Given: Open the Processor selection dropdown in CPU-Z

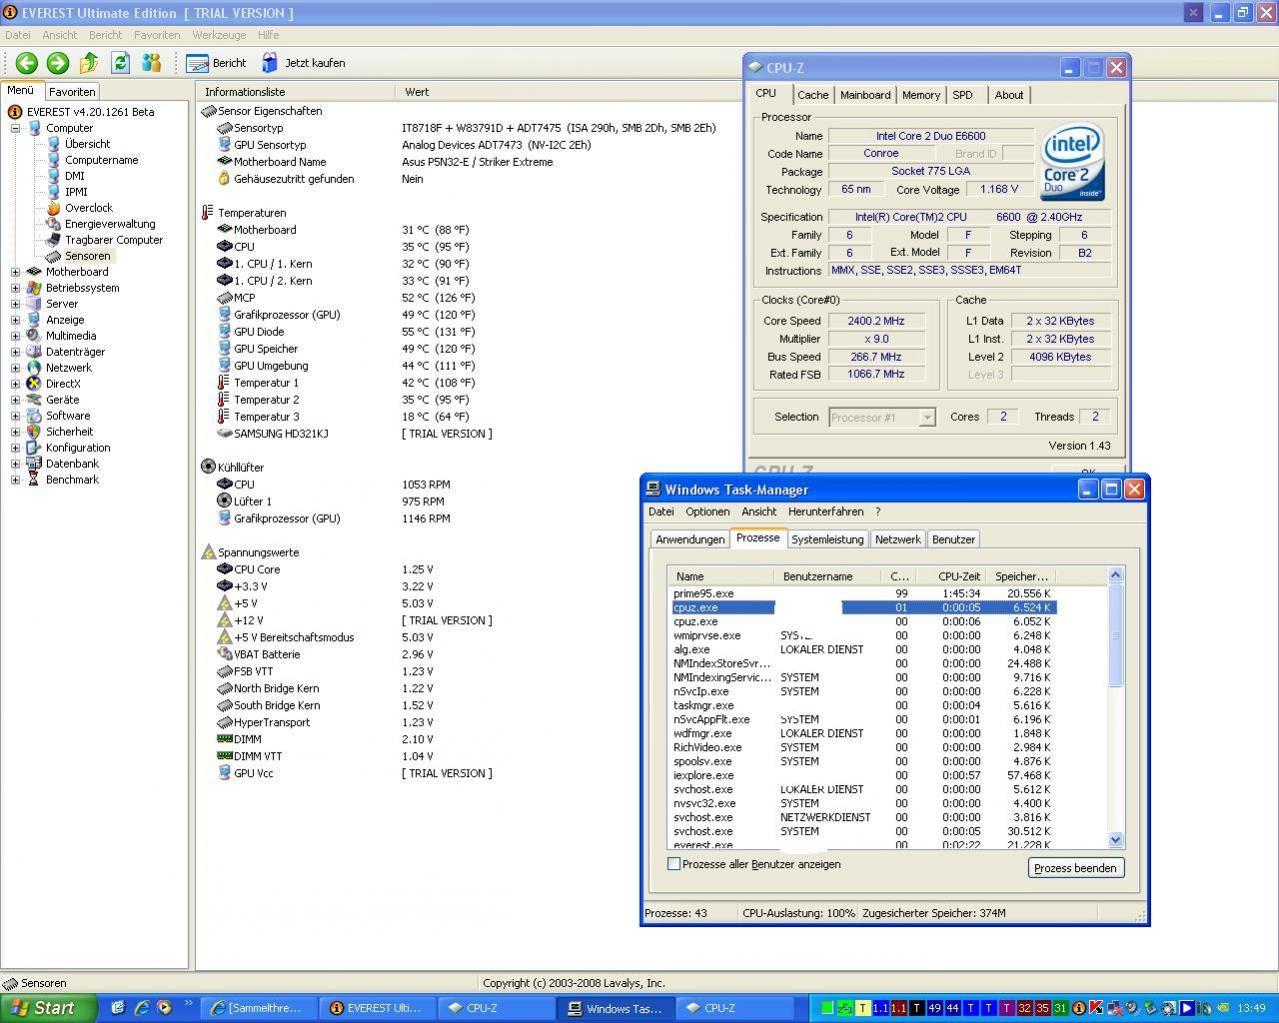Looking at the screenshot, I should click(927, 417).
